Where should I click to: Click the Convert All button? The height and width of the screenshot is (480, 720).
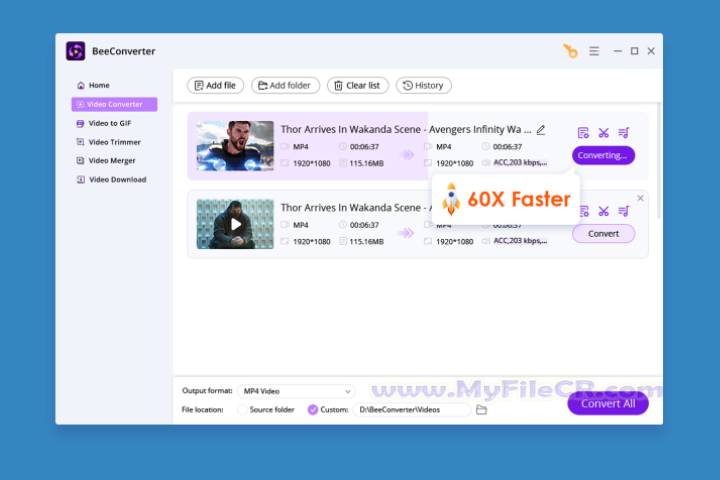click(x=608, y=403)
